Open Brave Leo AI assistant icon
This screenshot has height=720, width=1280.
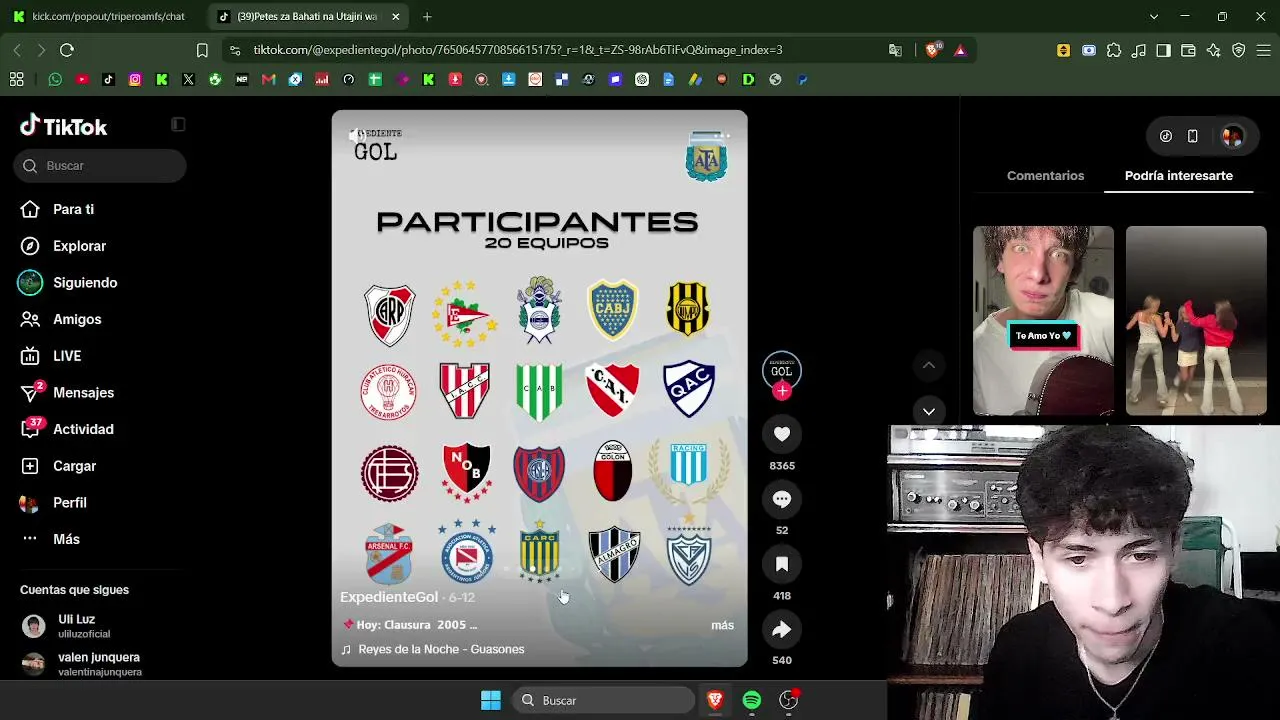[1213, 50]
